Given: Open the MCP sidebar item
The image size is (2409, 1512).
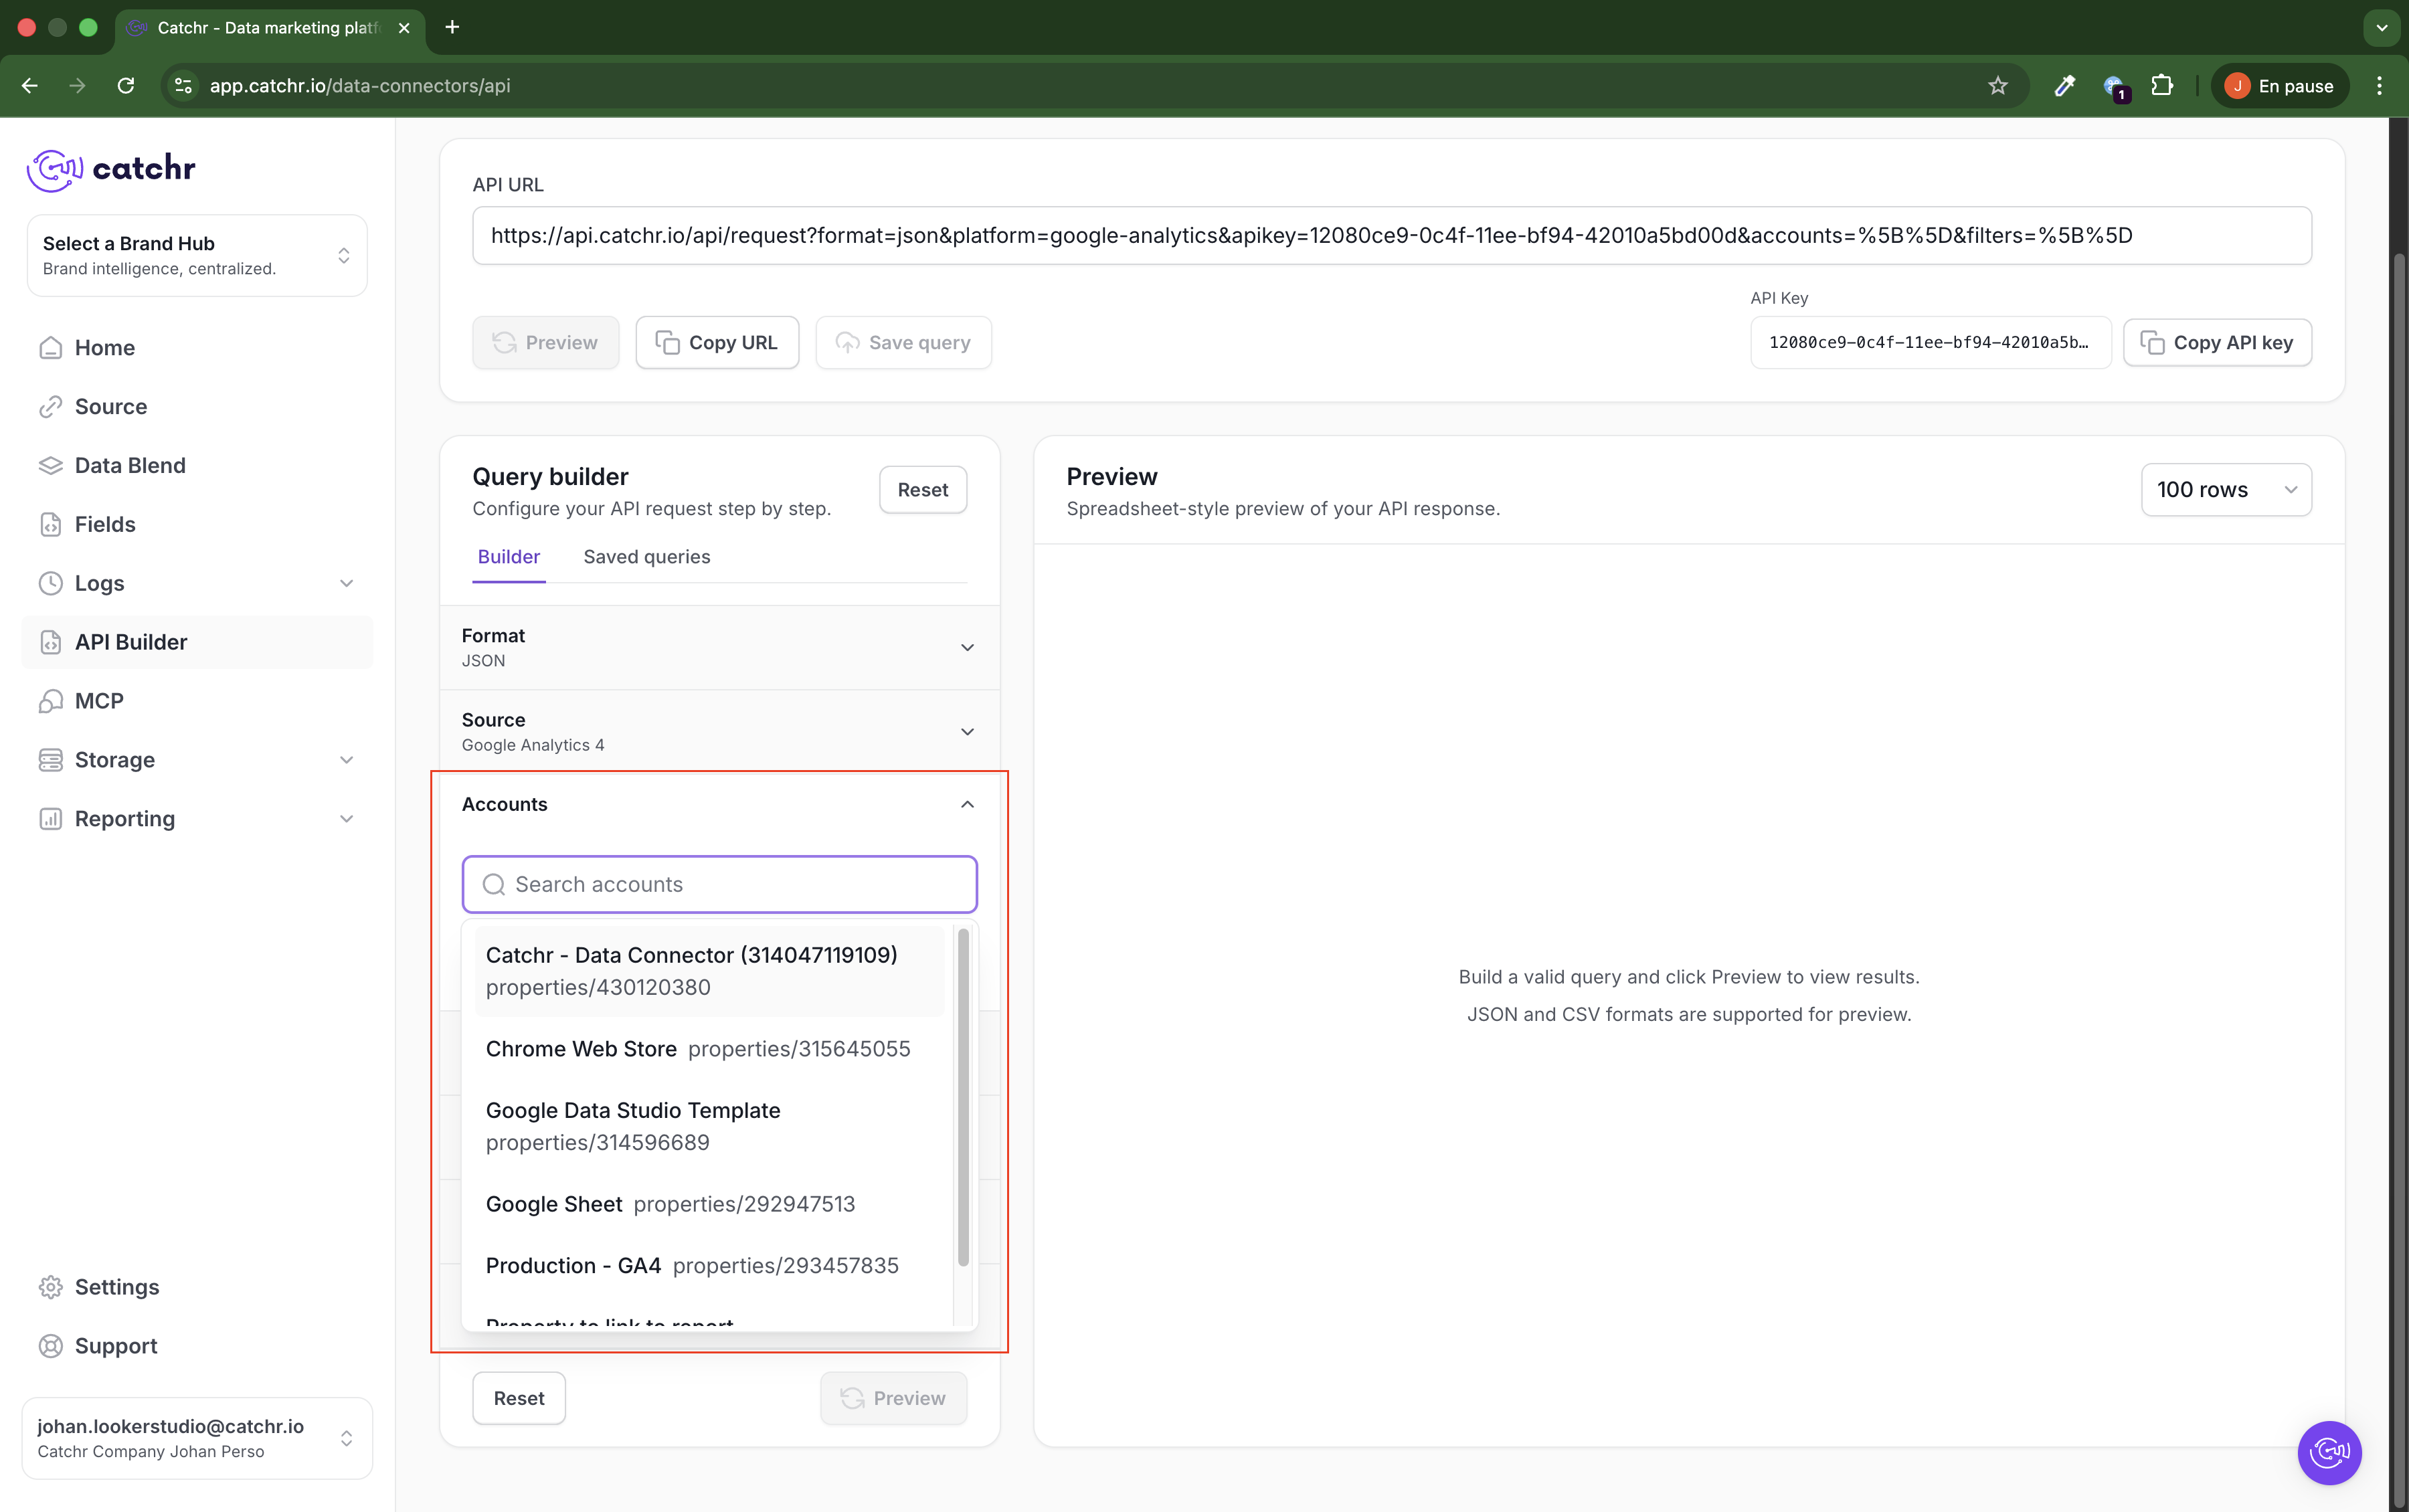Looking at the screenshot, I should click(x=99, y=701).
